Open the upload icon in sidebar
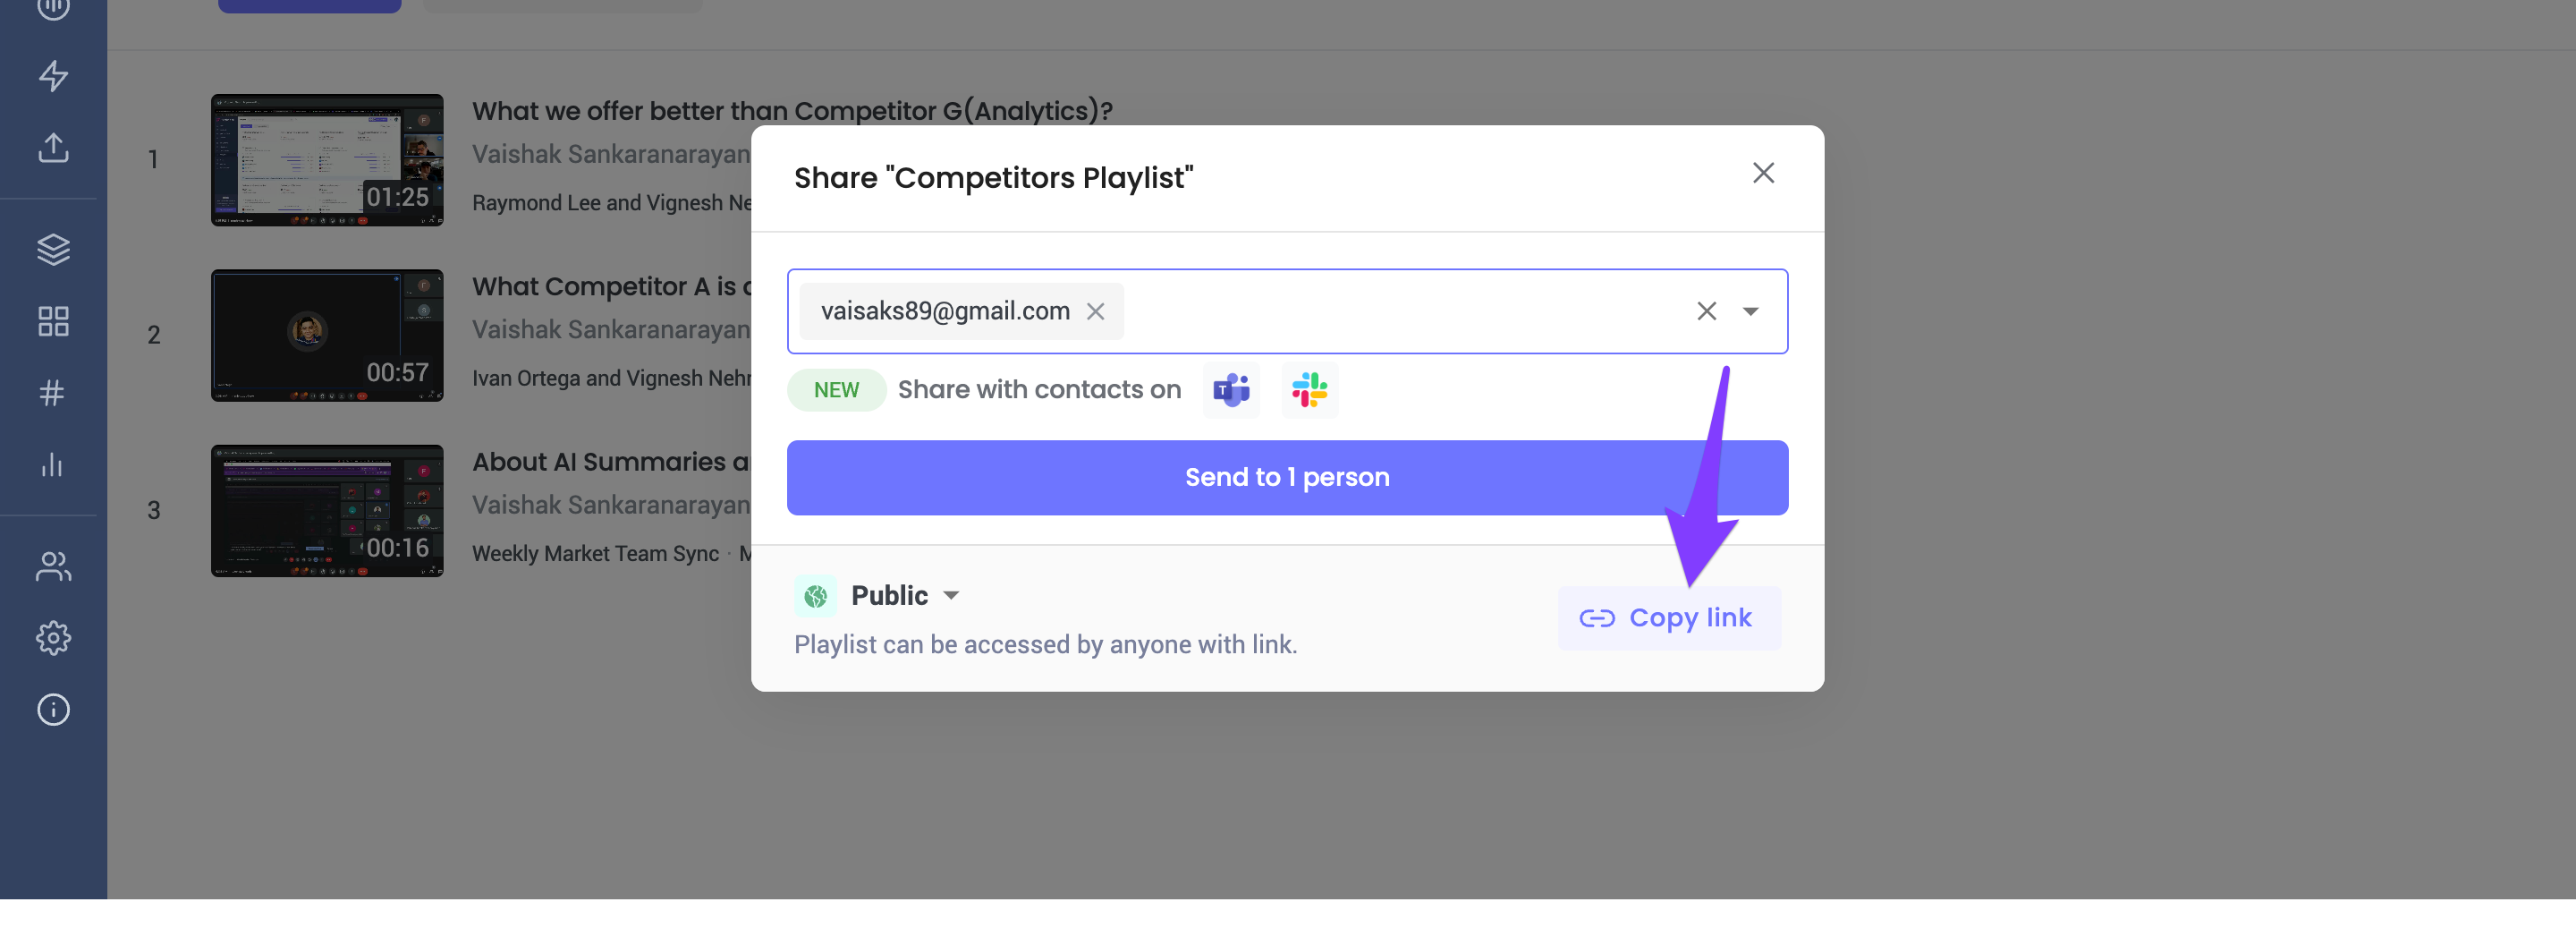Viewport: 2576px width, 936px height. coord(53,148)
